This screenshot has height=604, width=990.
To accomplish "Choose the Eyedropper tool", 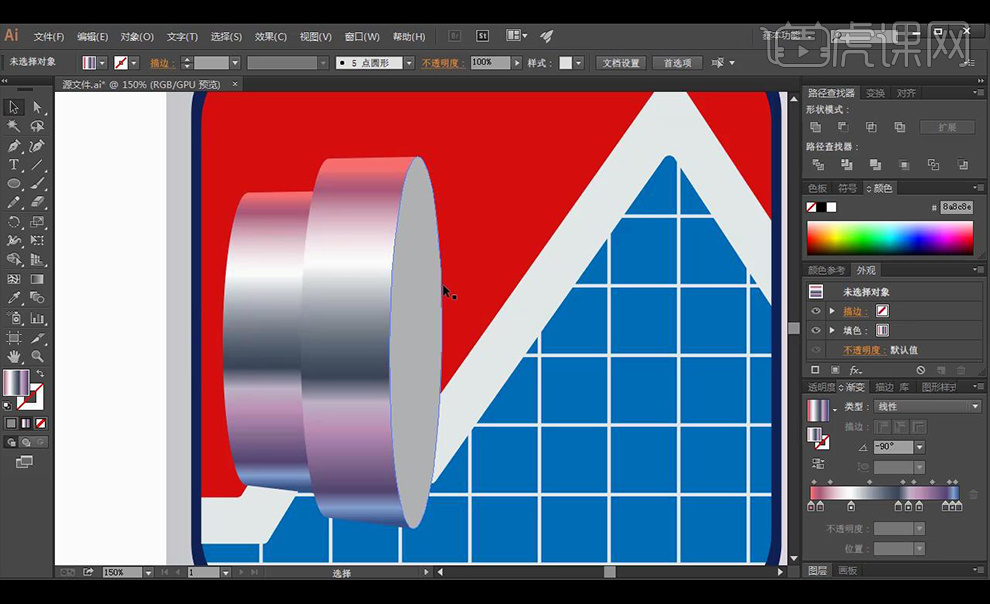I will coord(13,298).
